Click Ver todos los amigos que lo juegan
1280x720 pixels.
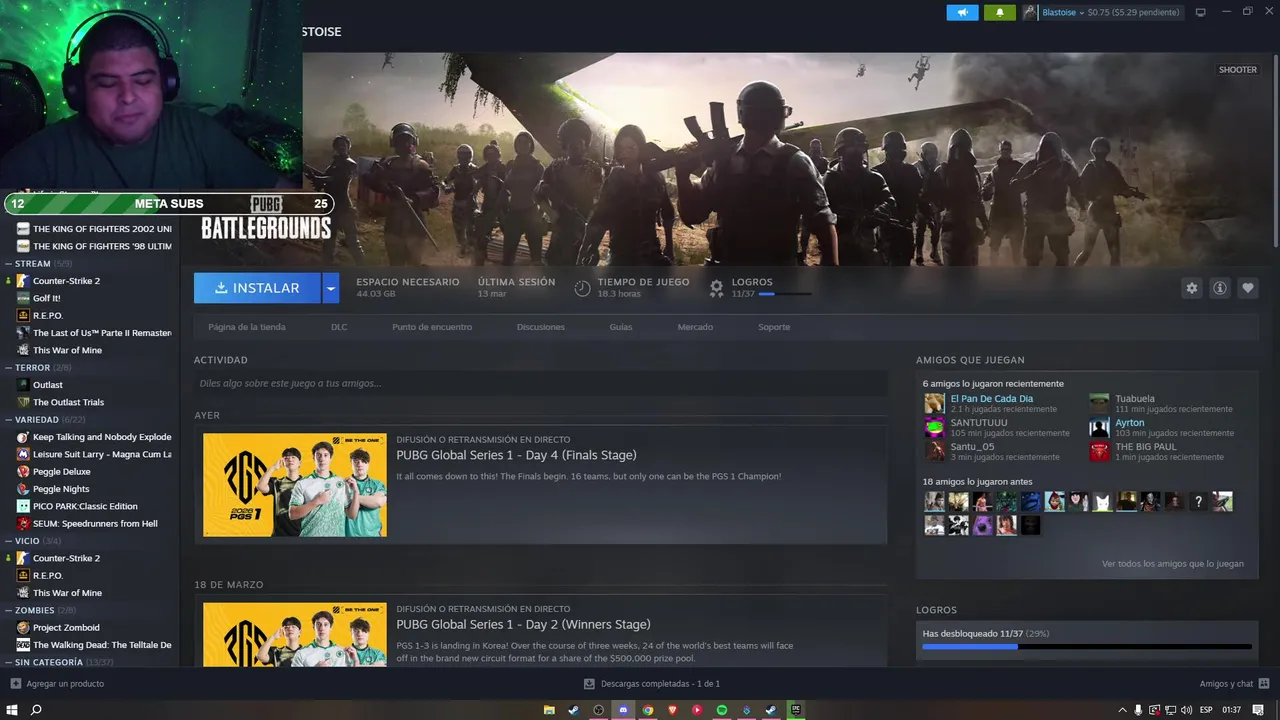(1173, 564)
